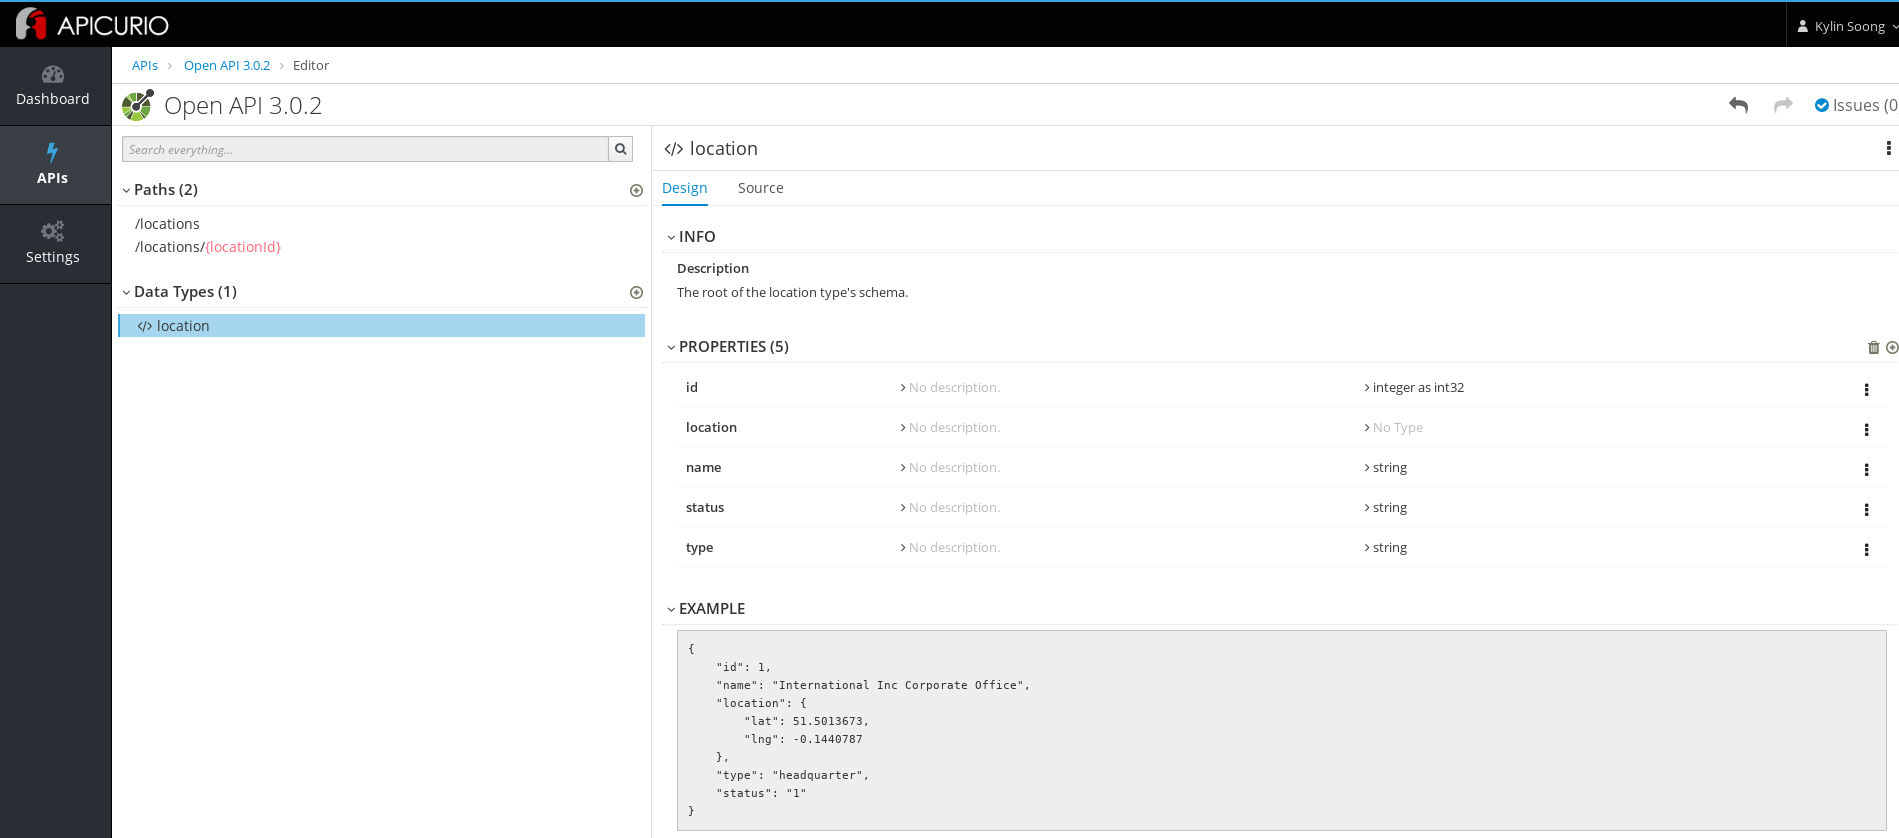This screenshot has height=838, width=1899.
Task: Click the 'type' property name
Action: pyautogui.click(x=700, y=548)
